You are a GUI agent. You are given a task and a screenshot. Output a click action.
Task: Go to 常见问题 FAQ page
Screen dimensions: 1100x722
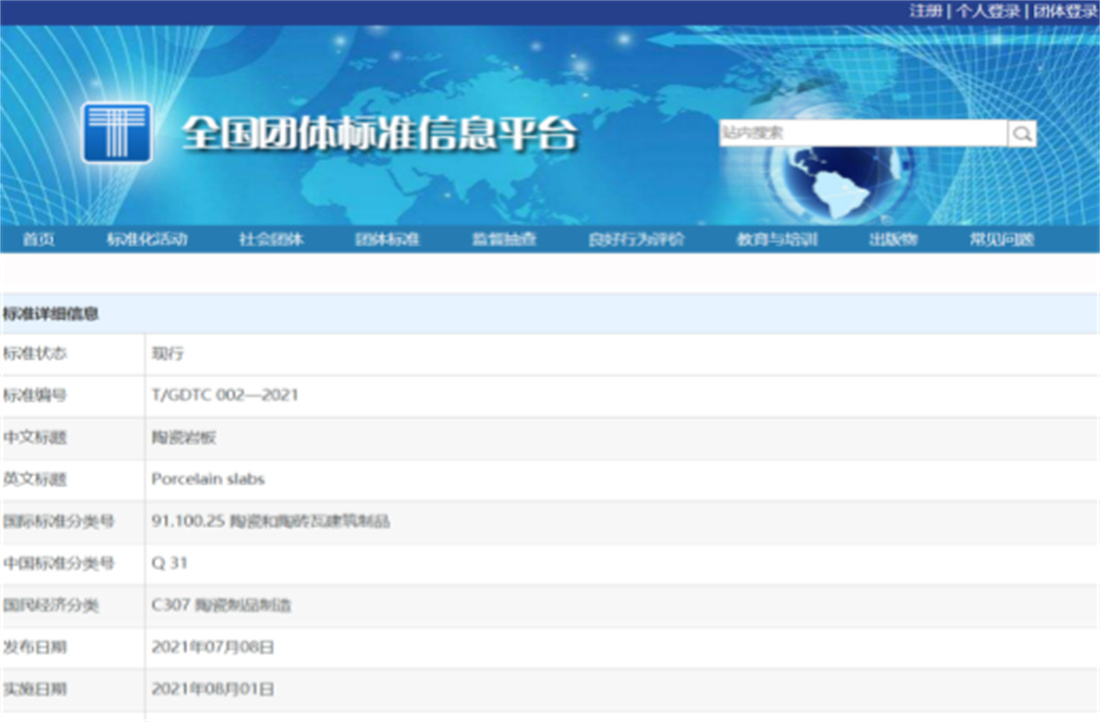coord(1002,240)
